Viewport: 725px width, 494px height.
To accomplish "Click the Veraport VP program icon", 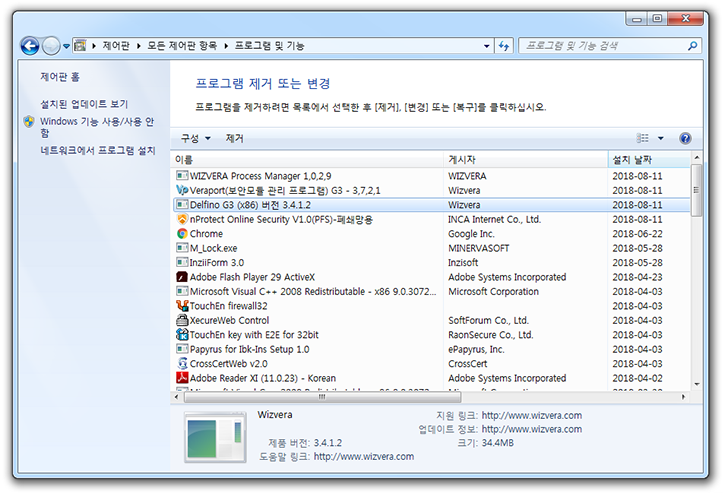I will click(182, 190).
